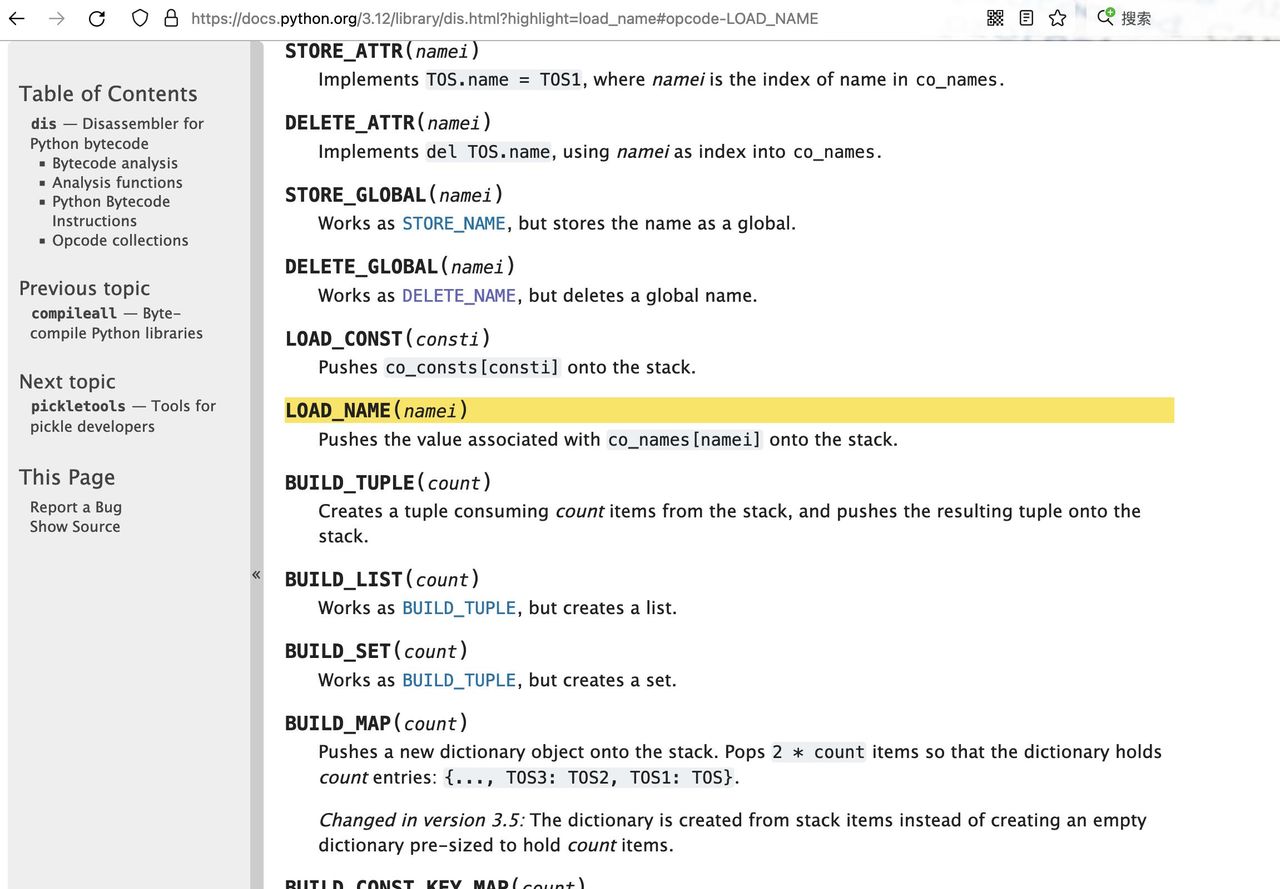Enter reader view via the page icon
The height and width of the screenshot is (889, 1280).
1025,17
